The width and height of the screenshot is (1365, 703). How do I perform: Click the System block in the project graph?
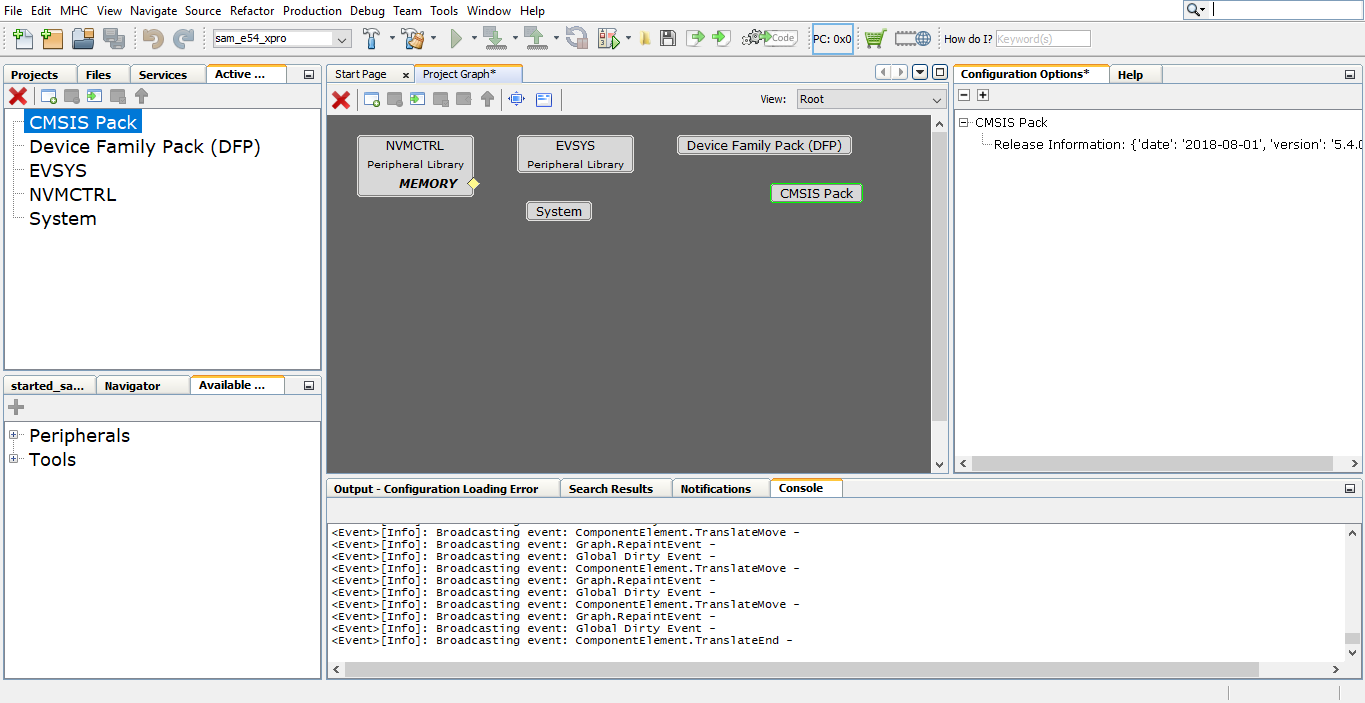pos(558,211)
